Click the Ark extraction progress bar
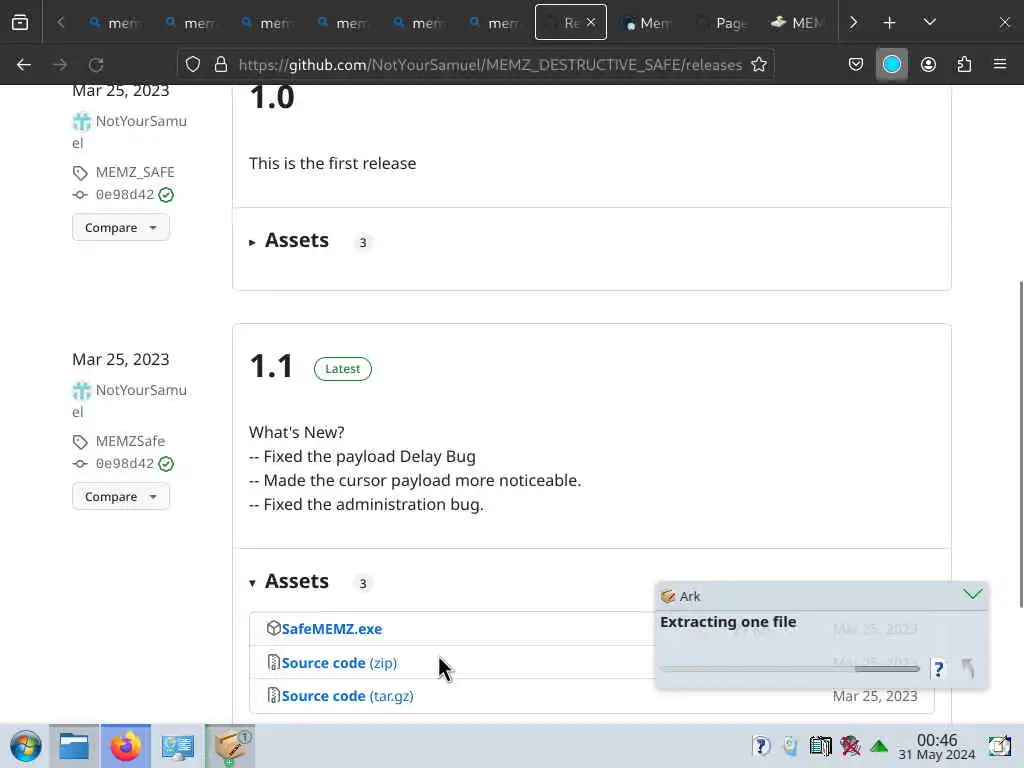The width and height of the screenshot is (1024, 768). [x=790, y=669]
